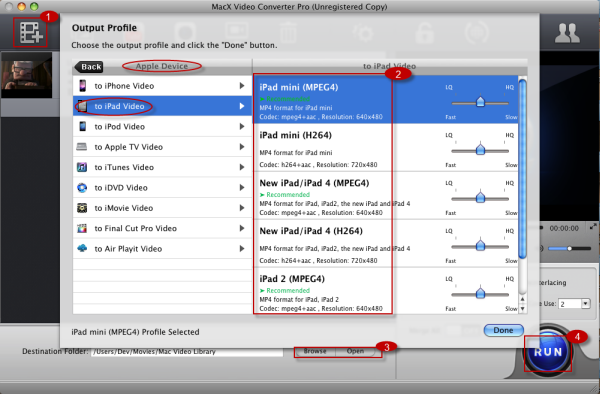Expand the to iPad Video submenu arrow
The image size is (600, 394).
(242, 106)
